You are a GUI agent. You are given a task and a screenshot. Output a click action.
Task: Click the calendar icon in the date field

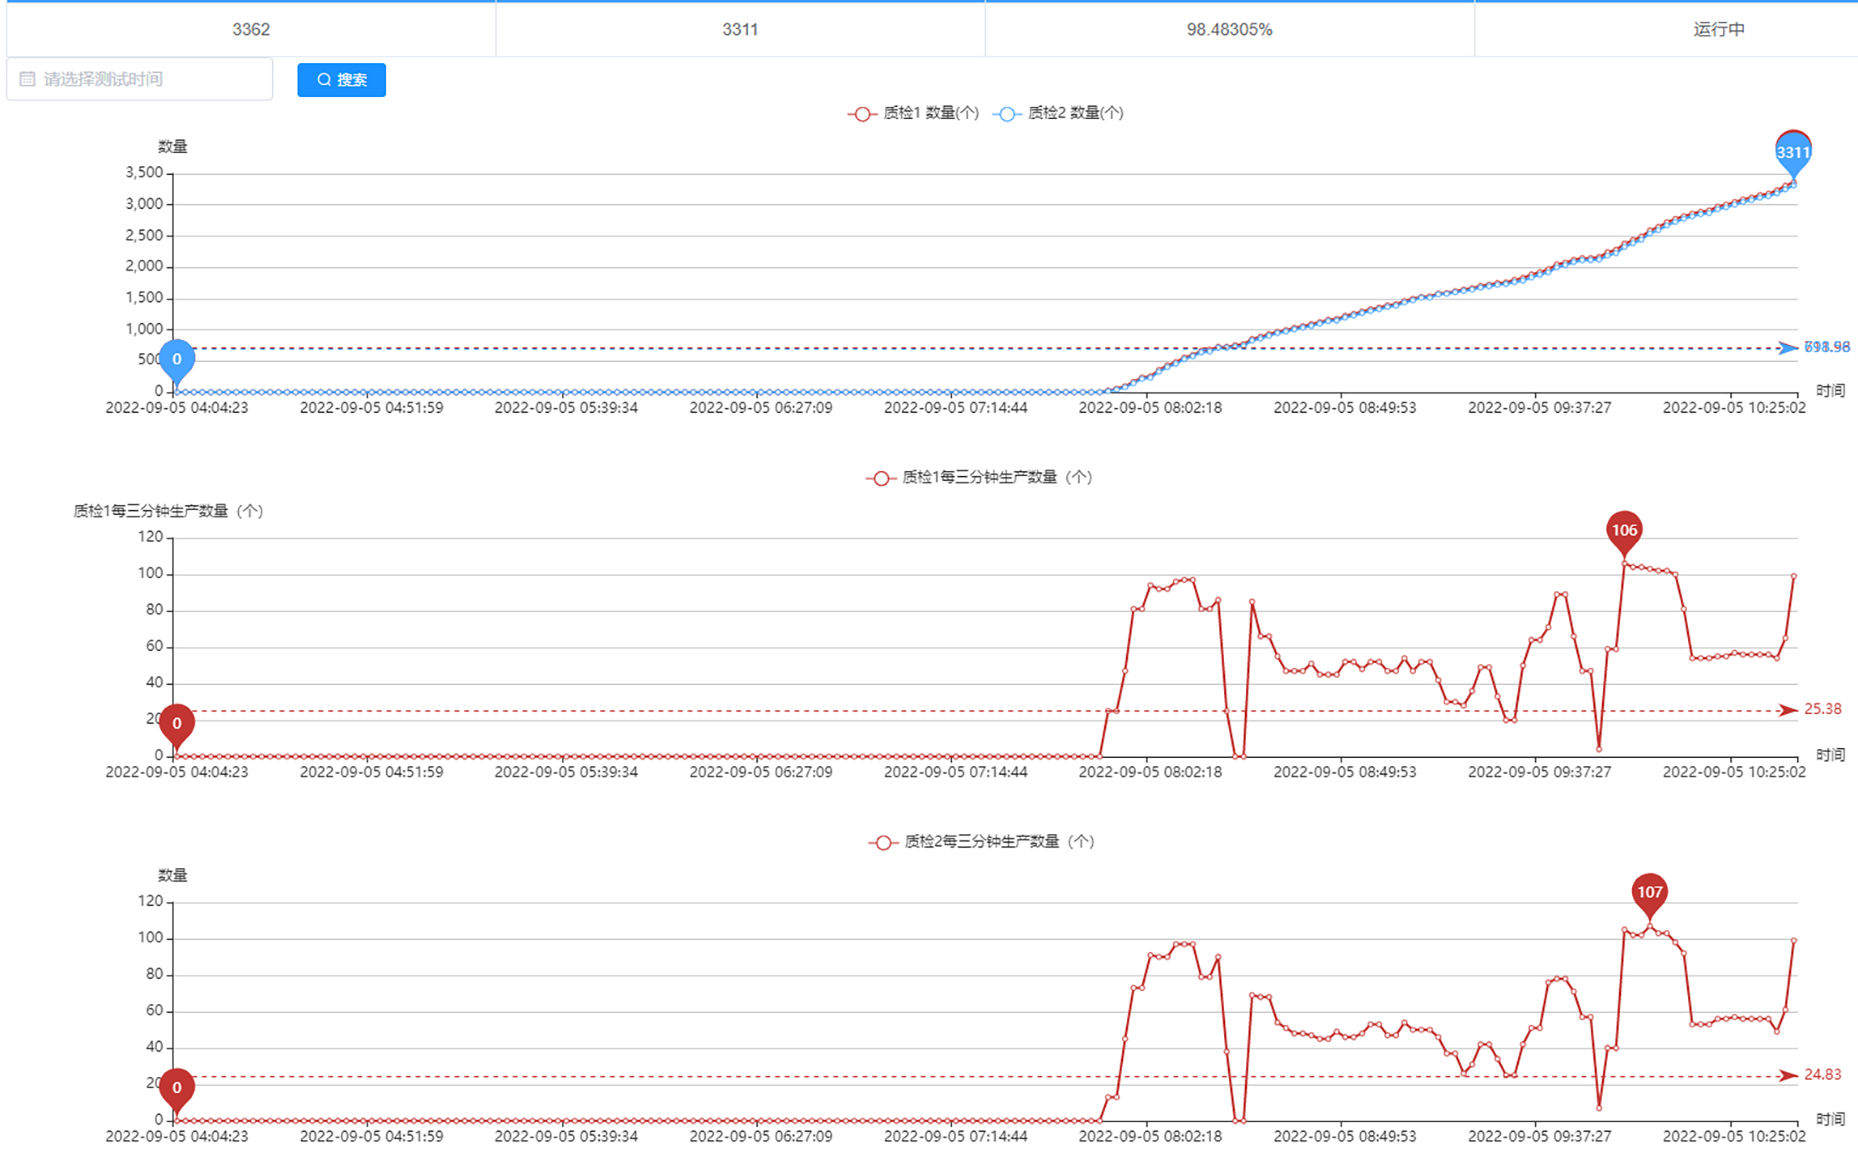click(27, 79)
